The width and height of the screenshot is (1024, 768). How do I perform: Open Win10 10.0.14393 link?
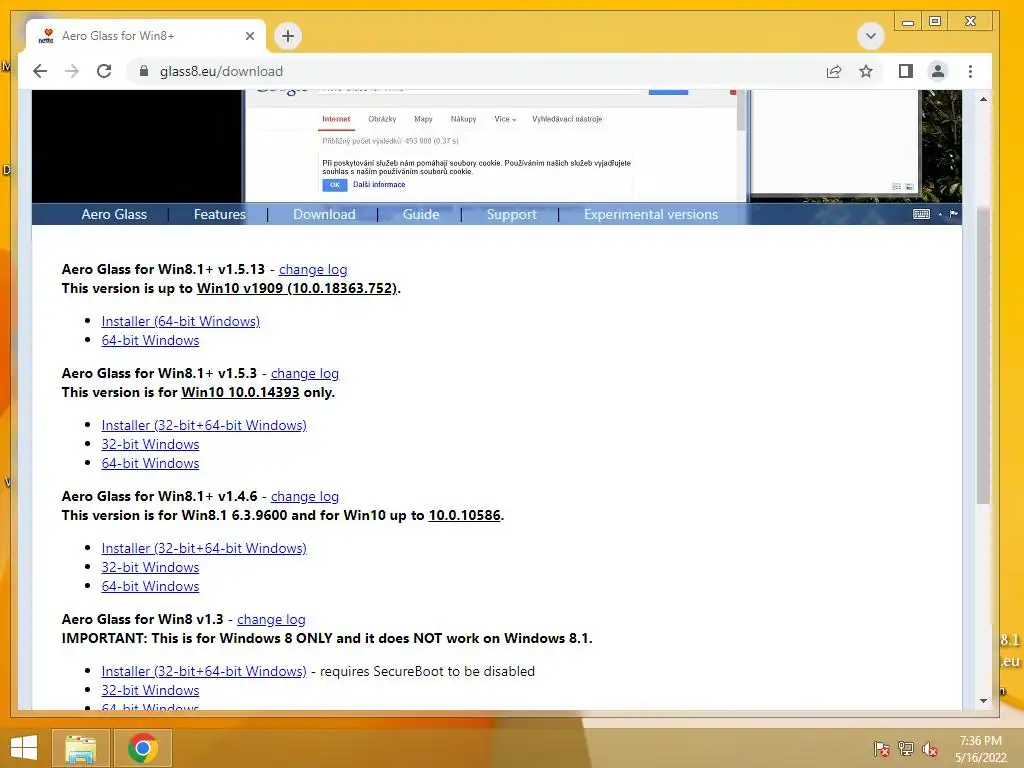pos(240,392)
